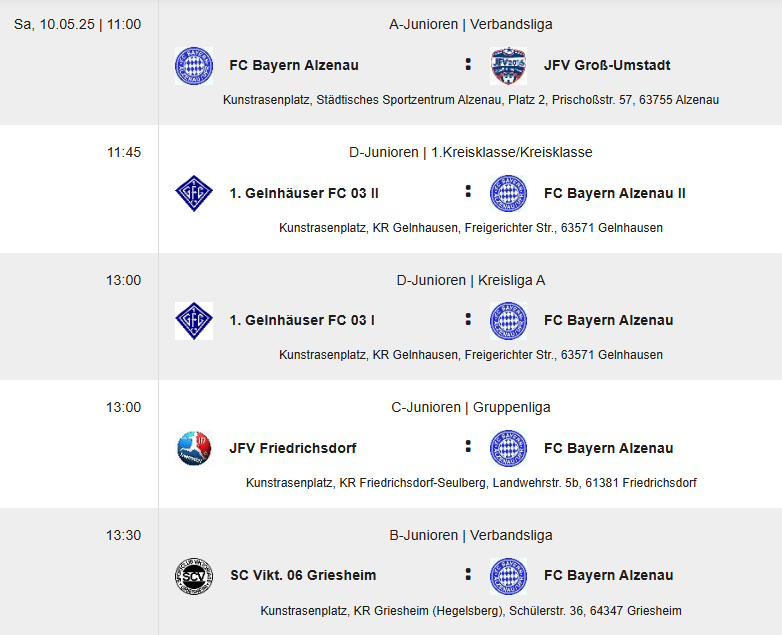Viewport: 782px width, 635px height.
Task: Click the 1. Gelnhäuser FC 03 II diamond logo
Action: (194, 194)
